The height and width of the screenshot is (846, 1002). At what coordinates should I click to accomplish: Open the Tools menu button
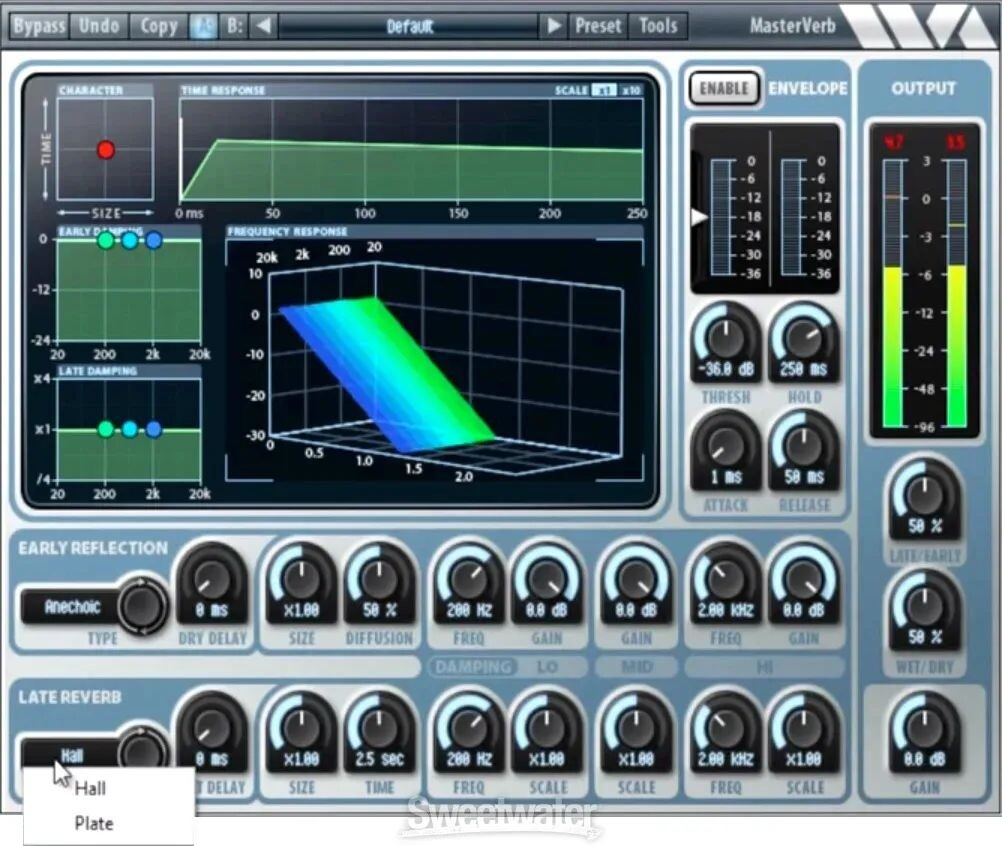(x=658, y=26)
